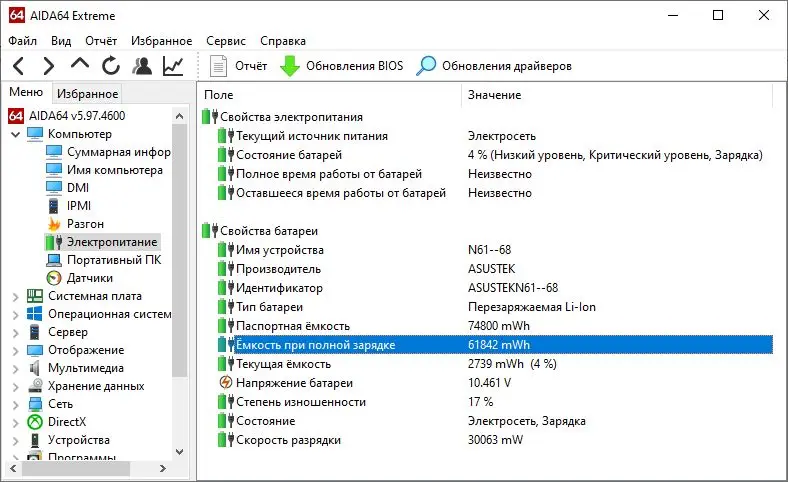This screenshot has width=788, height=482.
Task: Open the Справка menu
Action: tap(282, 41)
